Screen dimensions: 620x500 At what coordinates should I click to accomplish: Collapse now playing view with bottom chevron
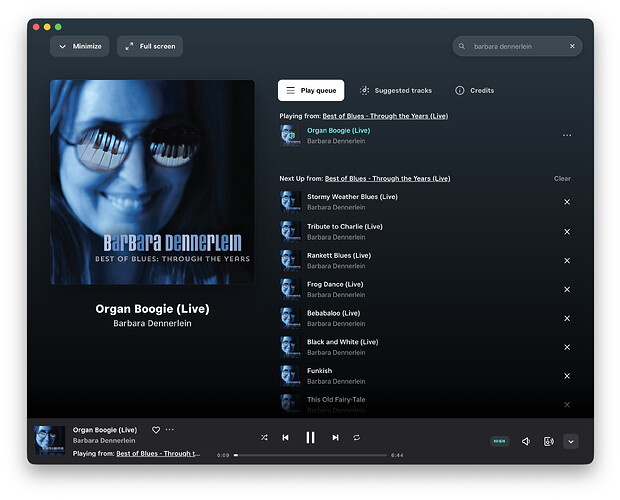click(571, 441)
